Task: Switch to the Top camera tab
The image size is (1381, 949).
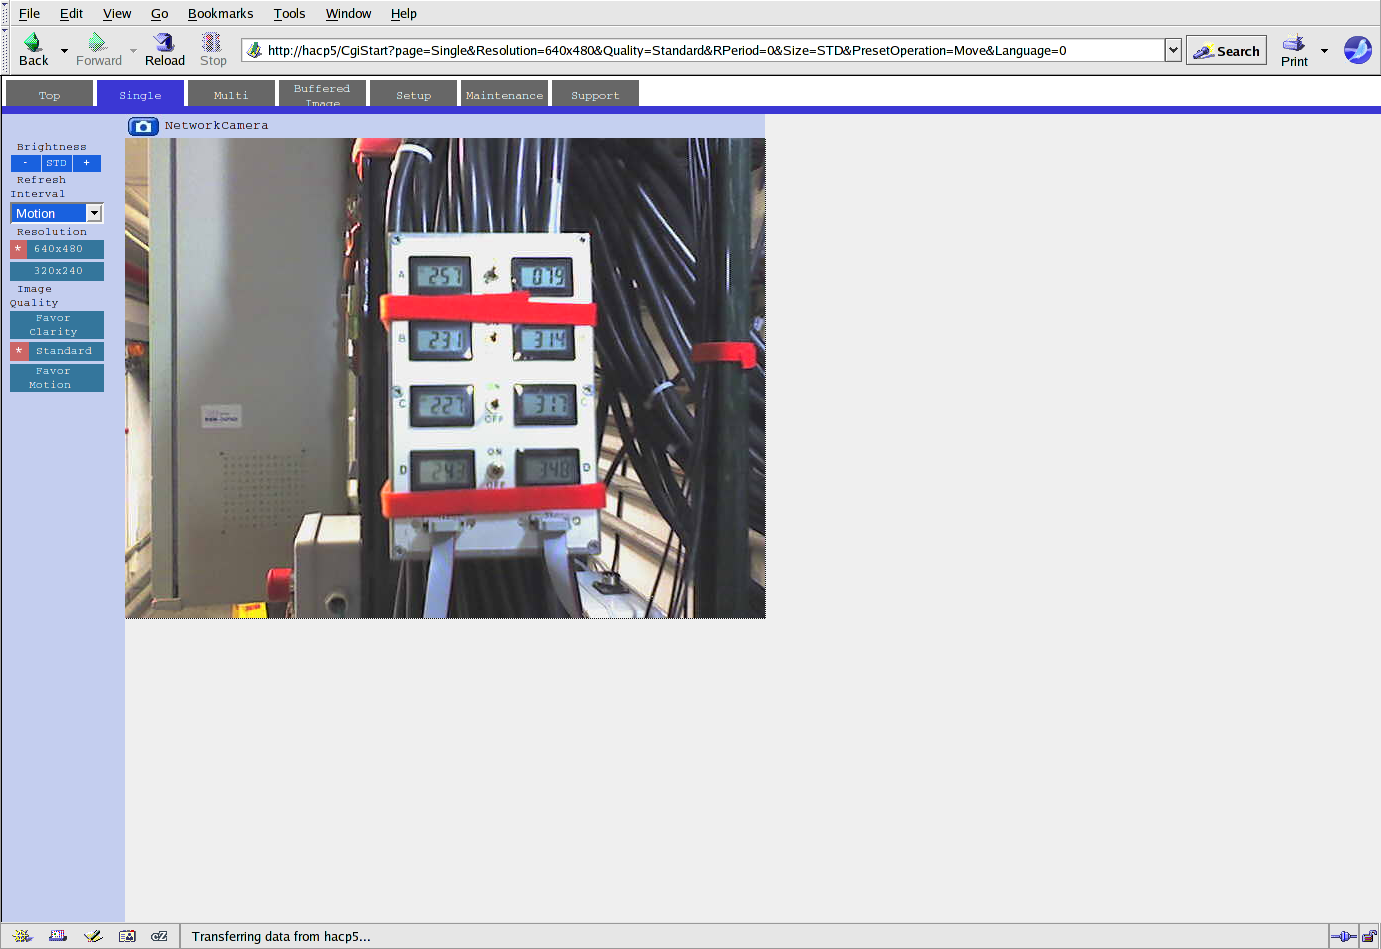Action: (x=50, y=93)
